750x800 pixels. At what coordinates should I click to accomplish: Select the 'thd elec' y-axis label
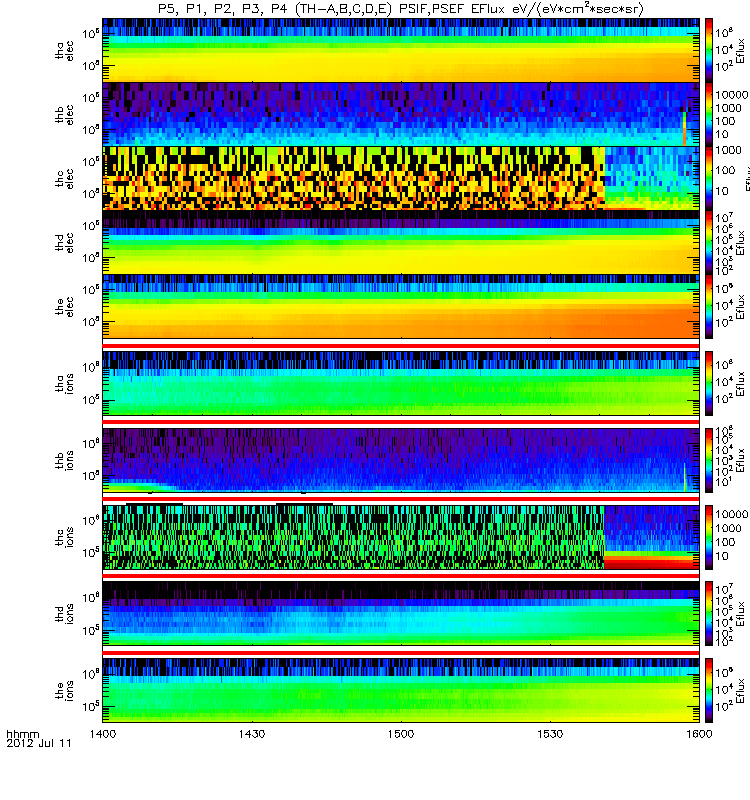pos(64,243)
